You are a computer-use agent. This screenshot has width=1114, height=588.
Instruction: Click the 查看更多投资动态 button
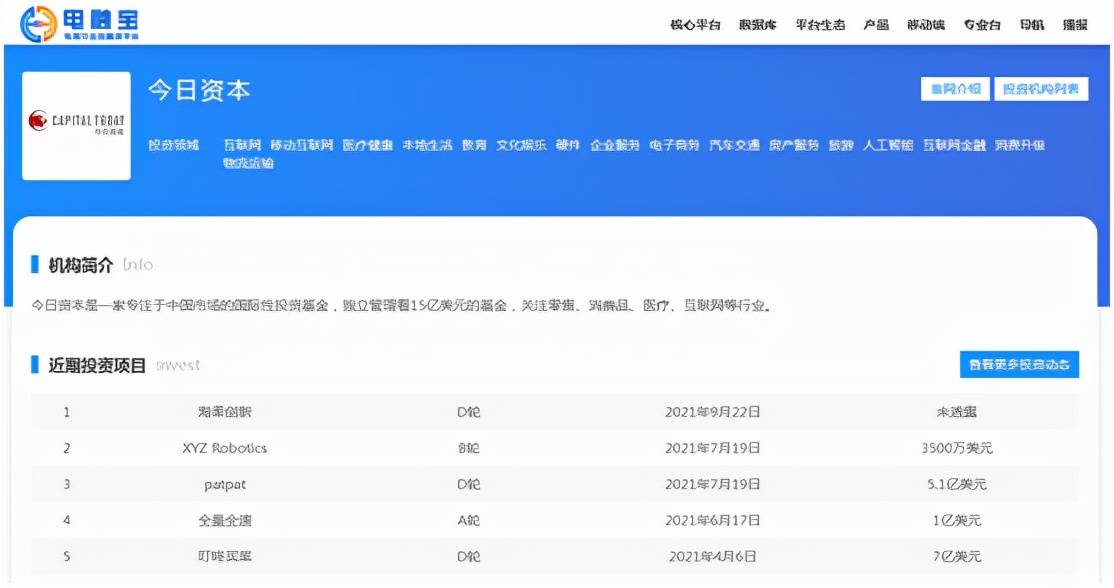point(1019,364)
